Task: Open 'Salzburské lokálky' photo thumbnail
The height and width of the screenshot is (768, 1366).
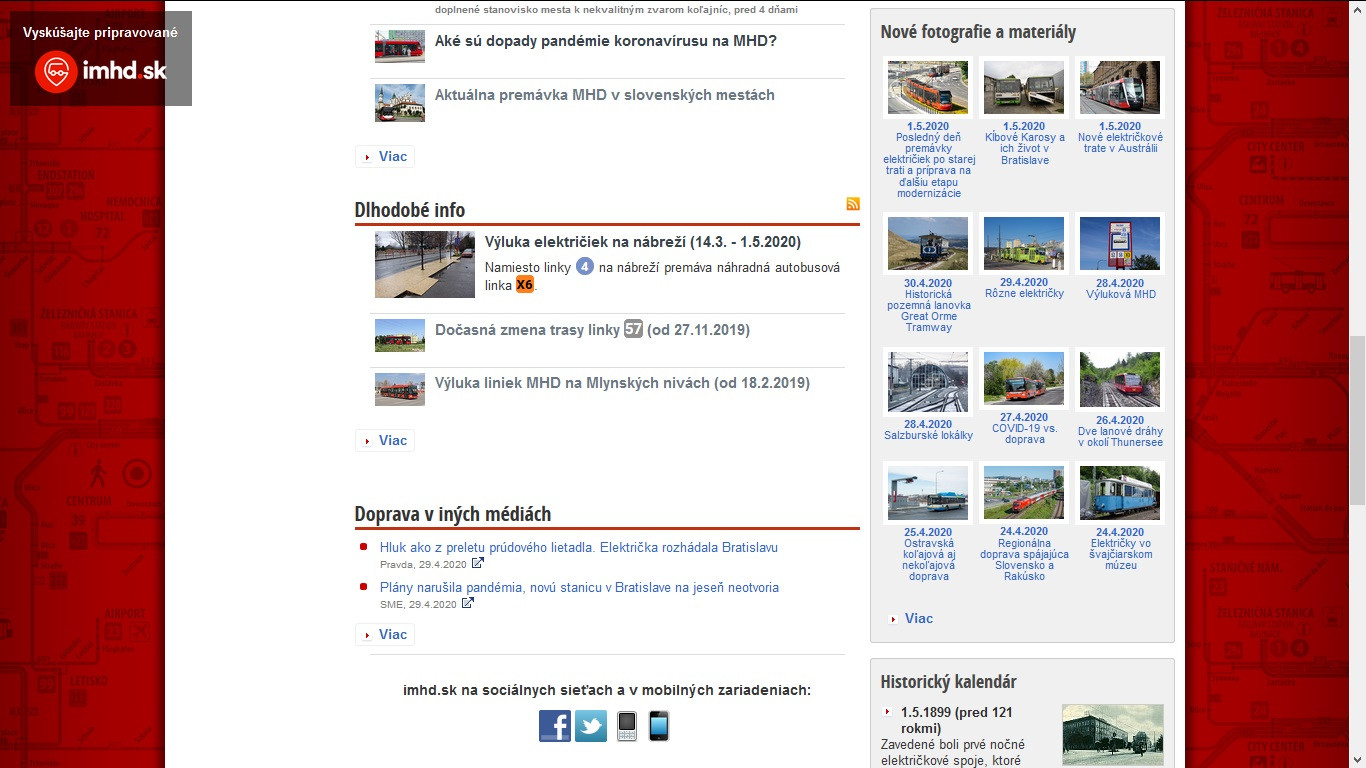Action: [x=927, y=382]
